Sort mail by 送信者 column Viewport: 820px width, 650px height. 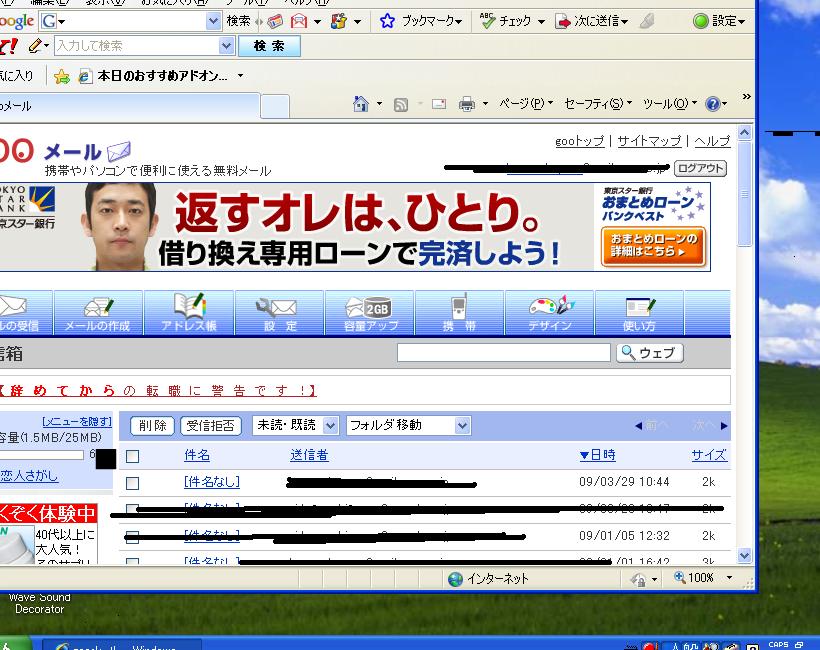[x=309, y=455]
